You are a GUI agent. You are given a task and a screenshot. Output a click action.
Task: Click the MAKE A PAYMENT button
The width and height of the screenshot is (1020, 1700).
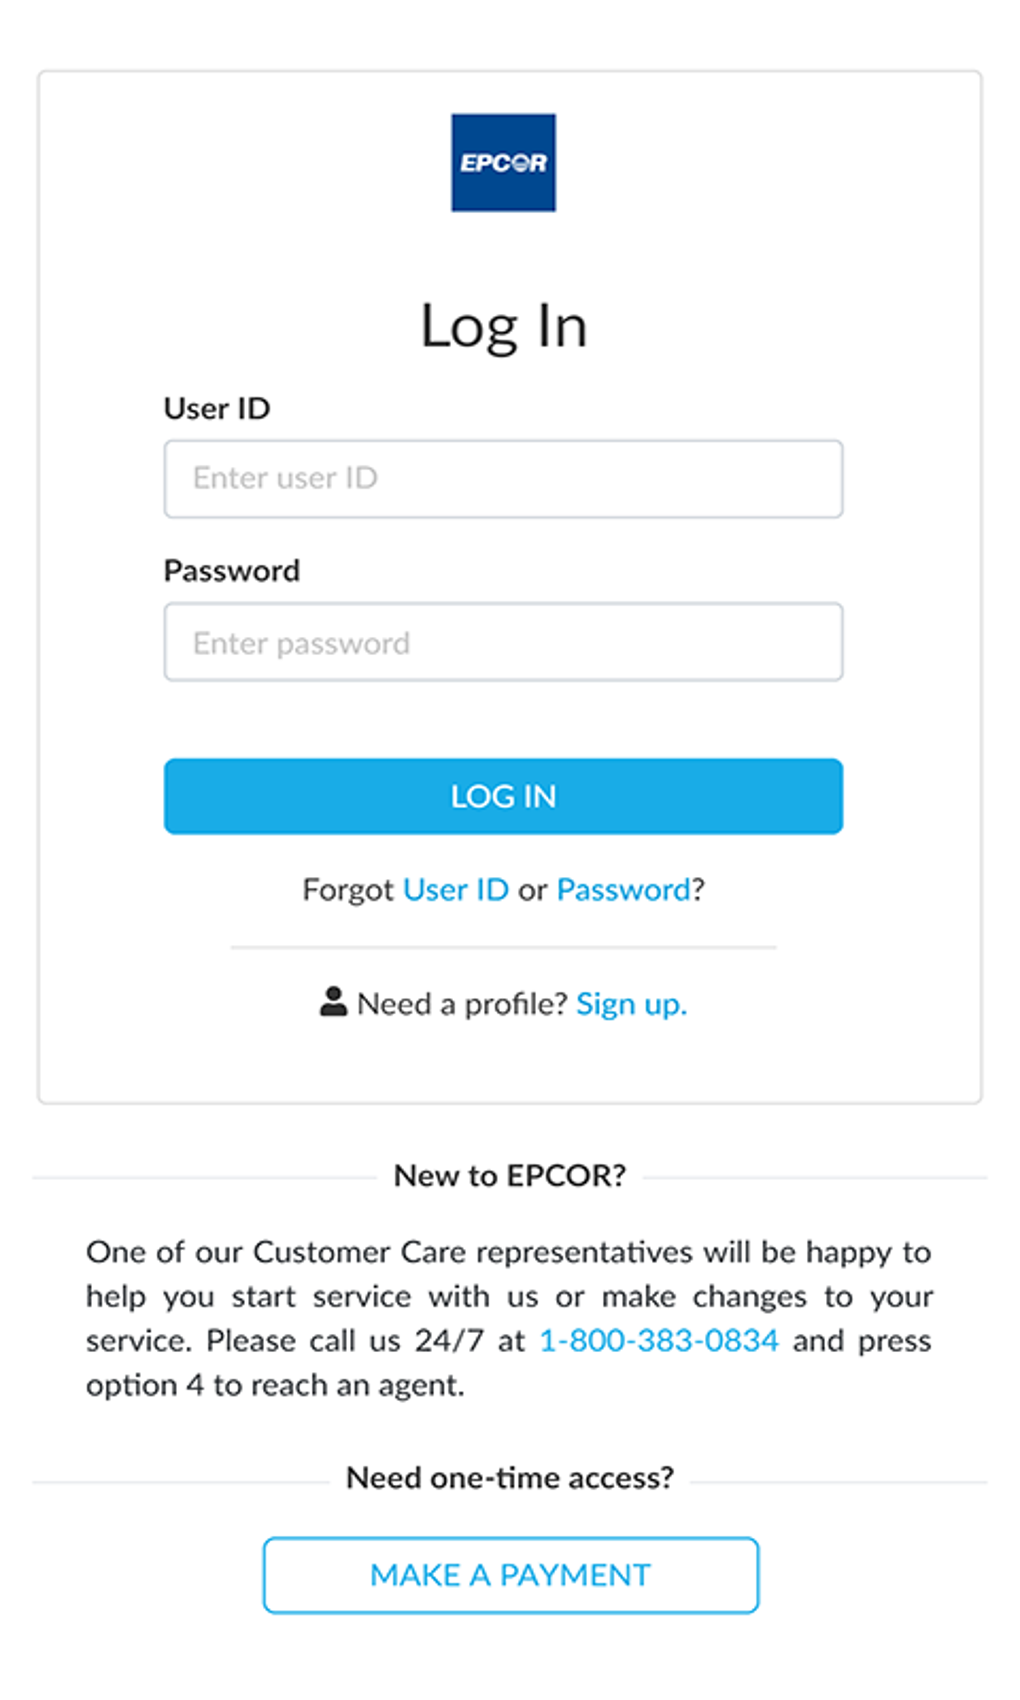[x=510, y=1575]
